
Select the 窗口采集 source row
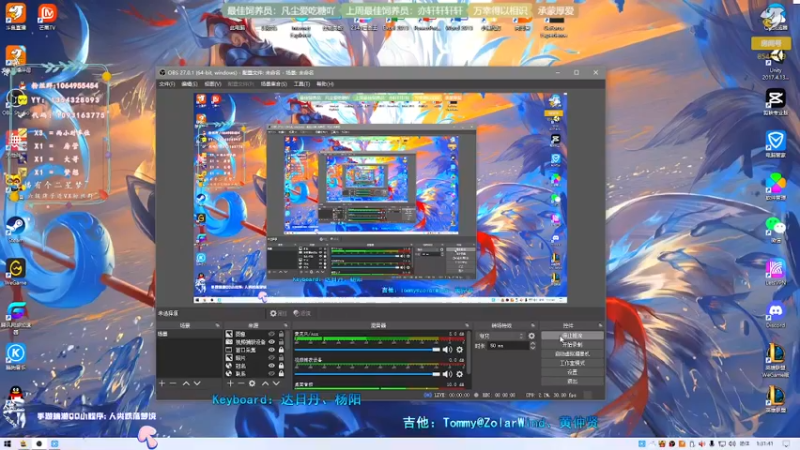[255, 350]
